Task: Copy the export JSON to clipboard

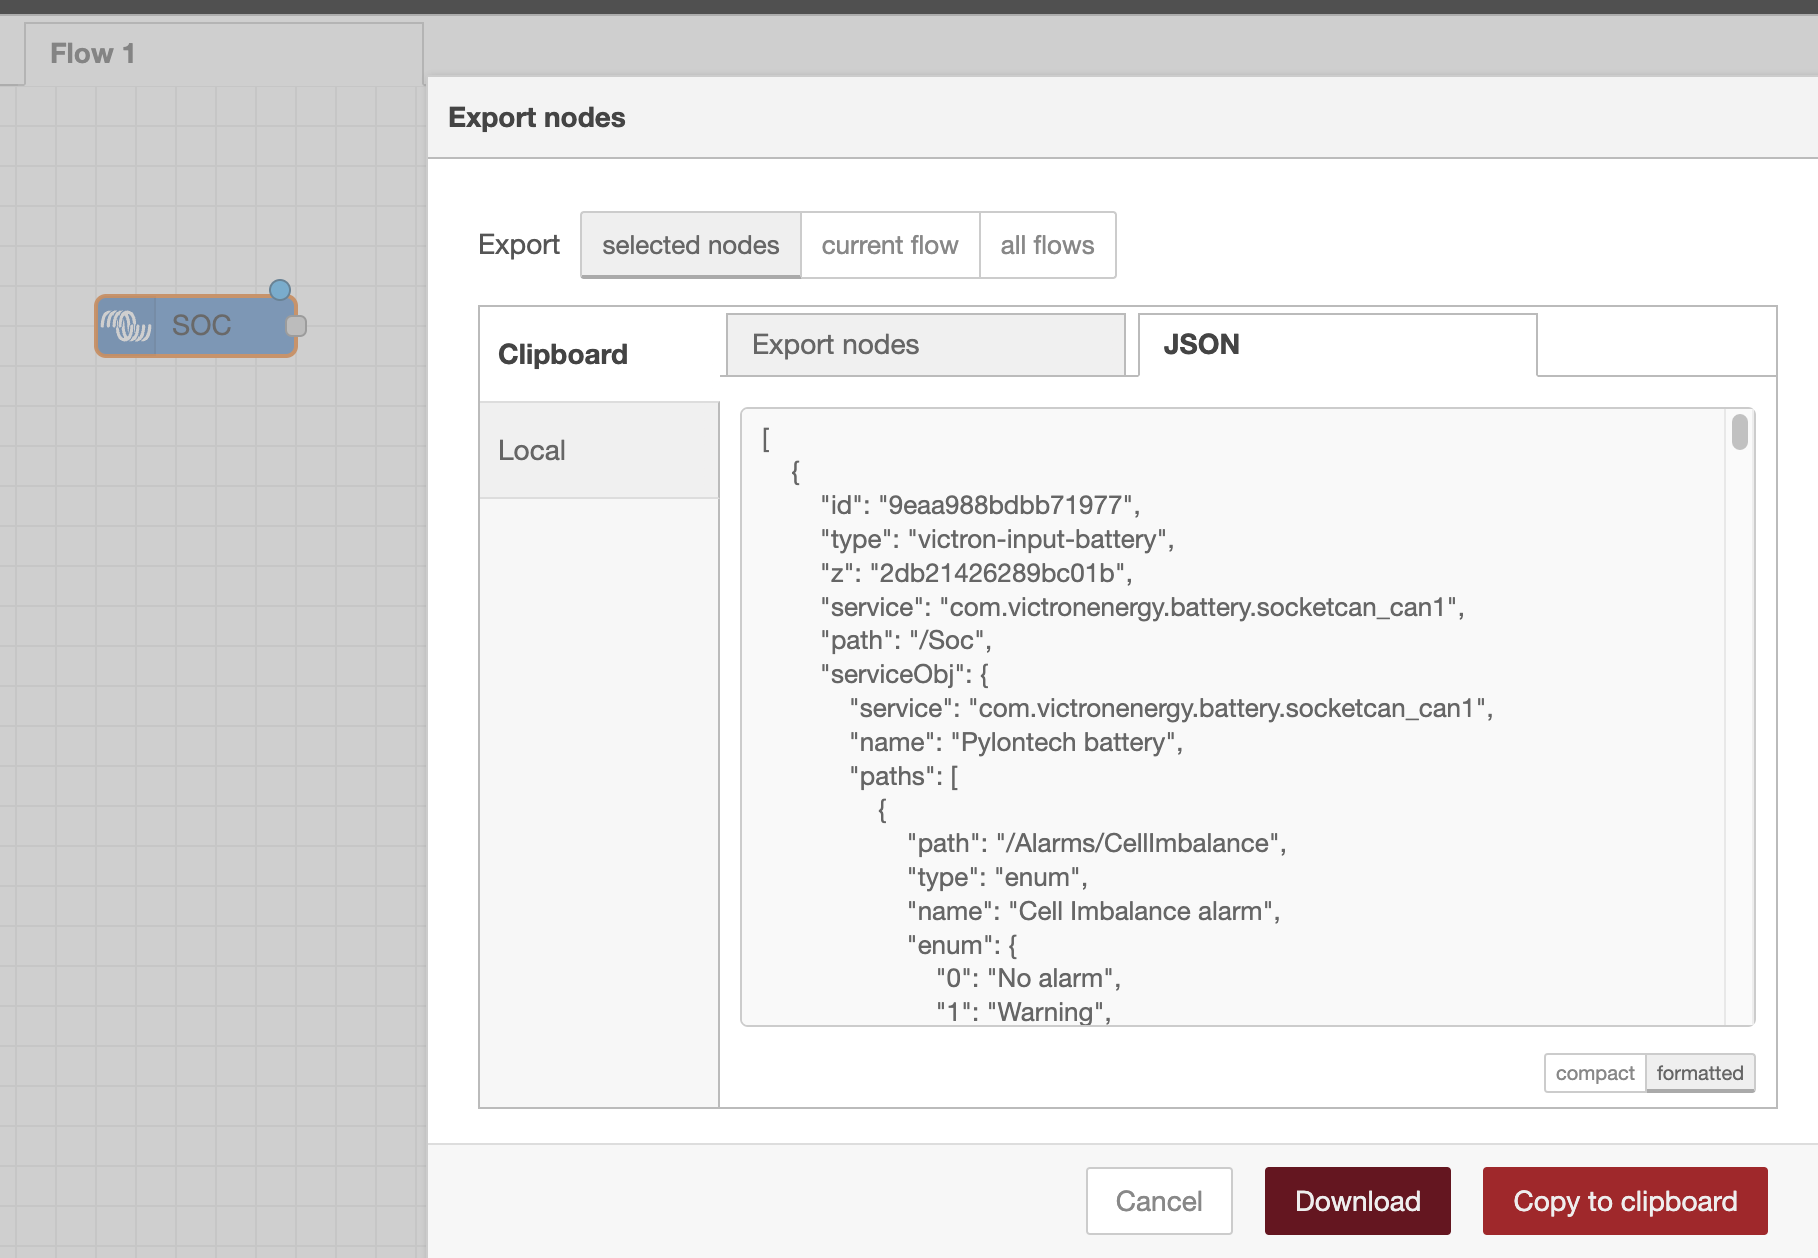Action: point(1625,1201)
